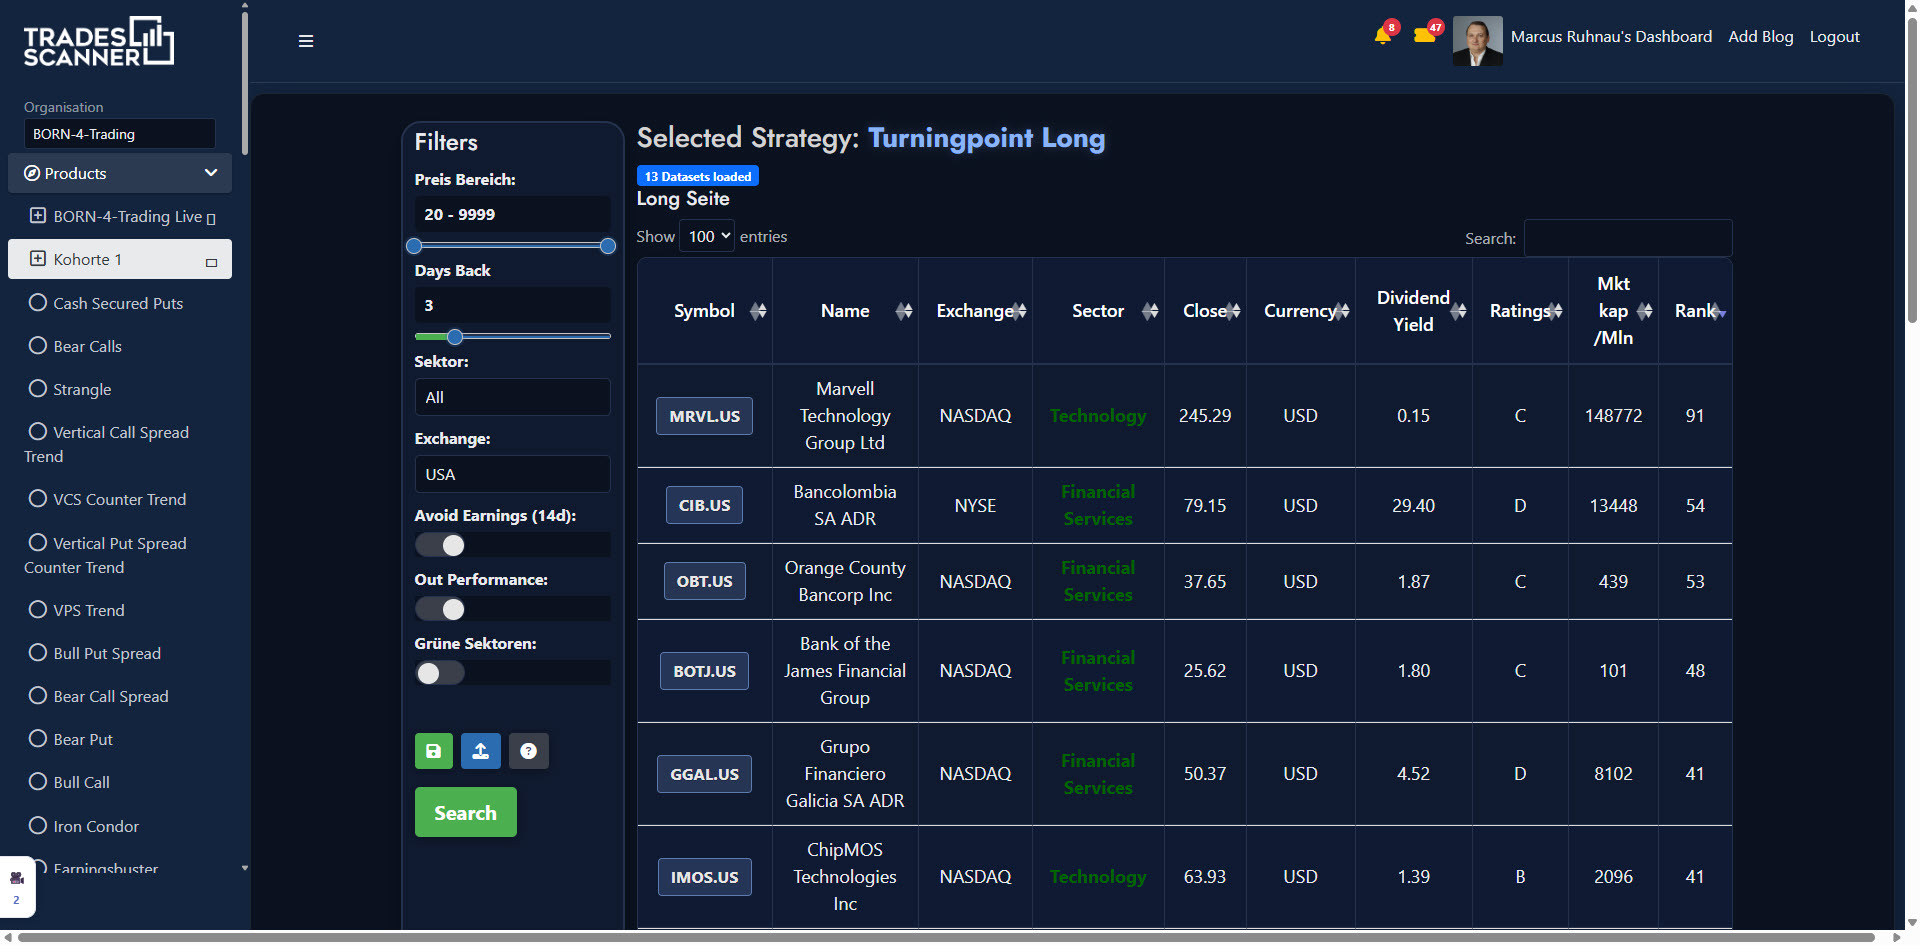Click the plus icon beside BORN-4-Trading Live
The width and height of the screenshot is (1920, 945).
[x=38, y=216]
